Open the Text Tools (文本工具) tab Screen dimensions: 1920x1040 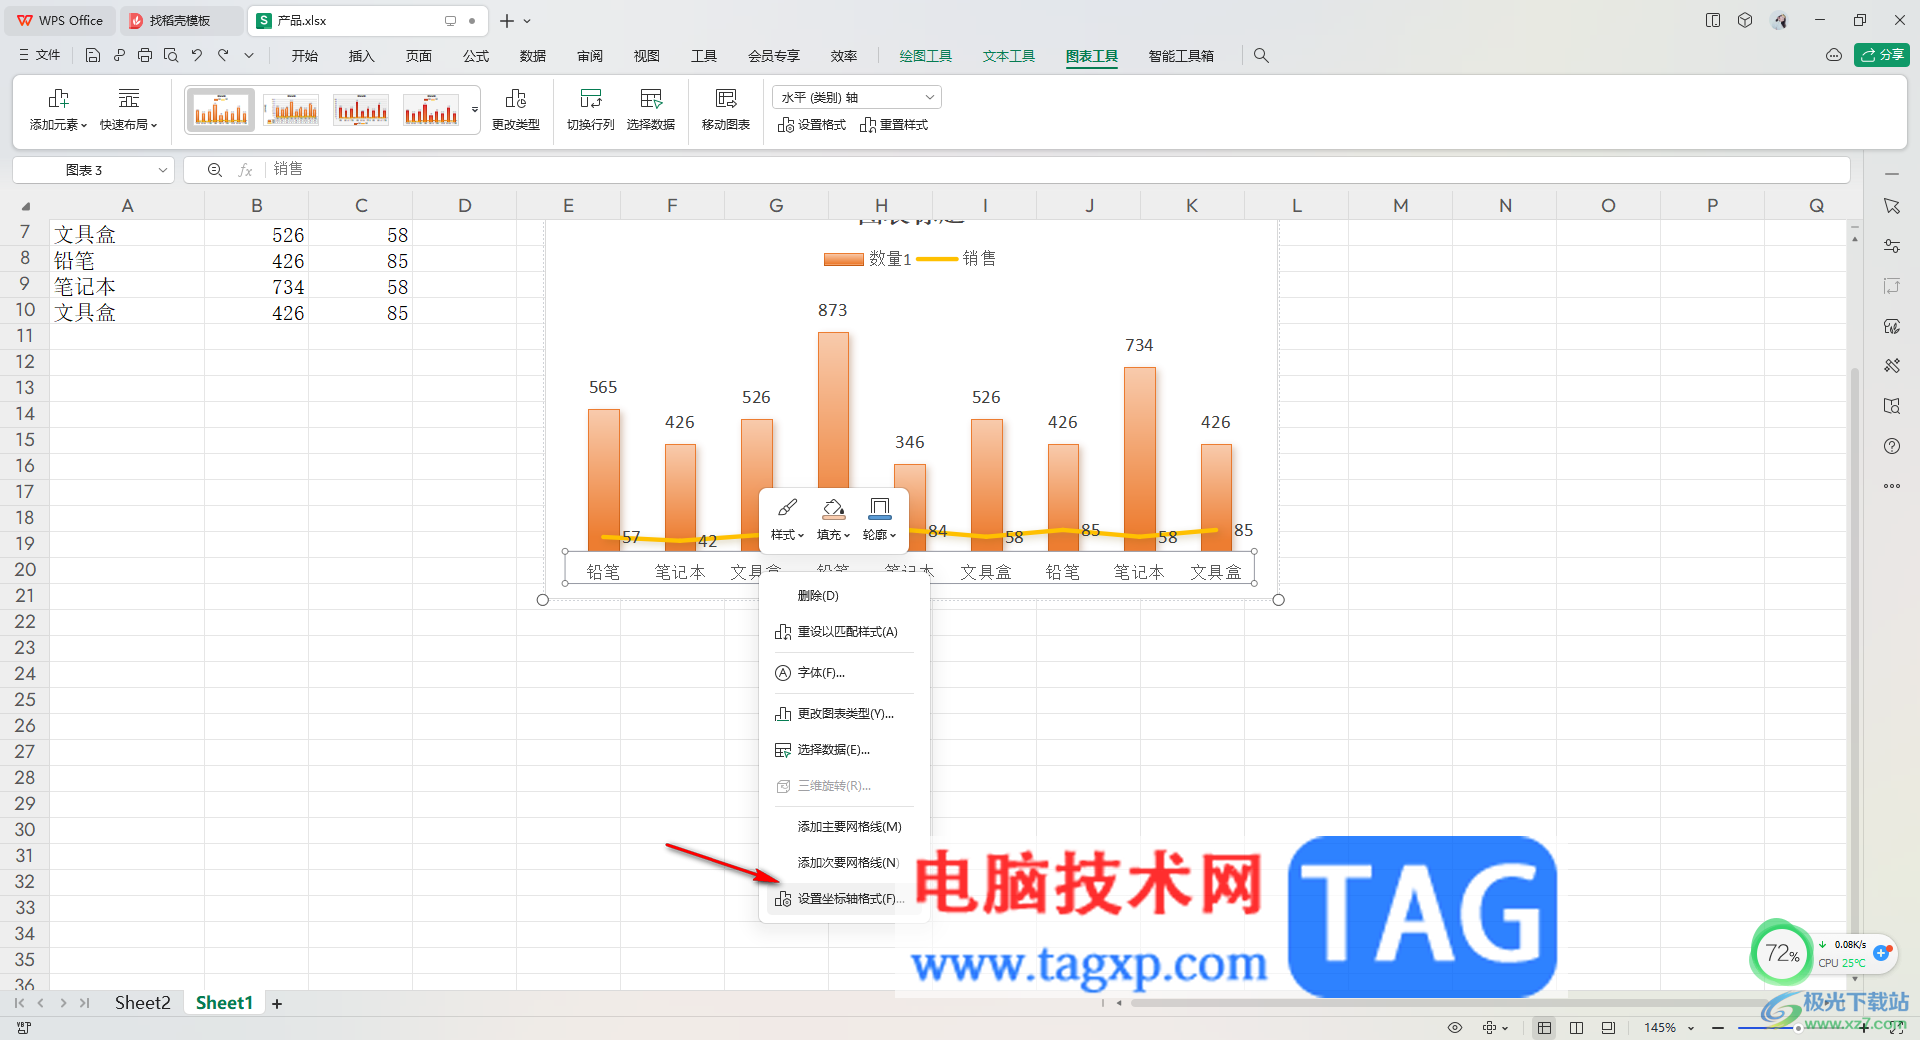1008,56
